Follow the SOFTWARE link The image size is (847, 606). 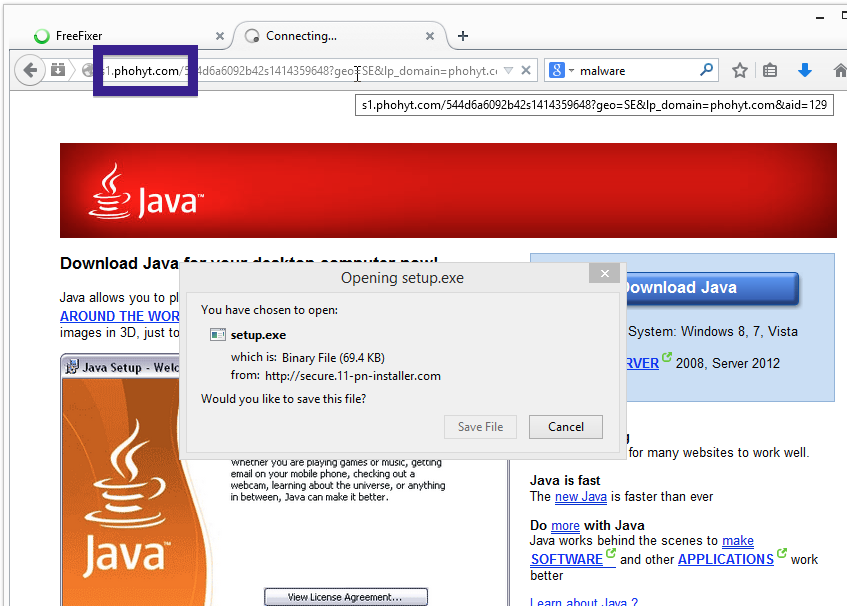click(x=567, y=559)
